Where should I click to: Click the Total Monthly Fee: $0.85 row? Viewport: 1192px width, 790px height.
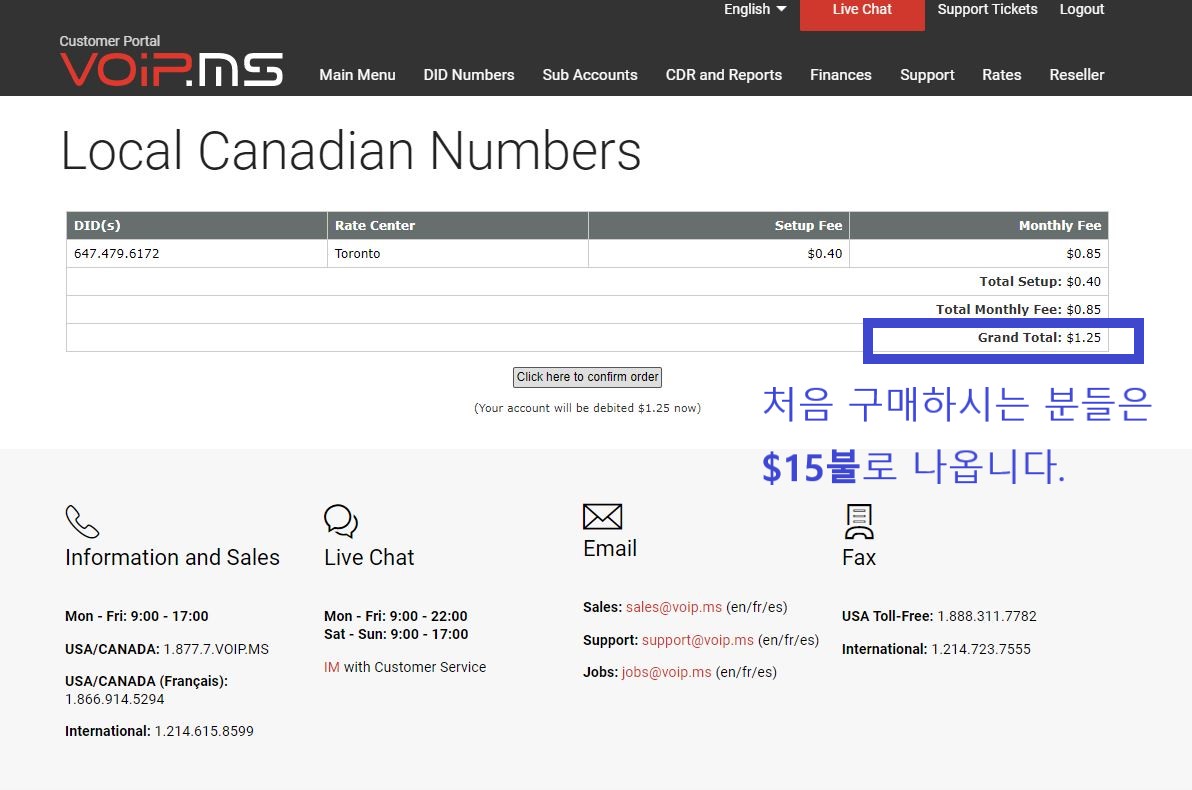coord(587,309)
